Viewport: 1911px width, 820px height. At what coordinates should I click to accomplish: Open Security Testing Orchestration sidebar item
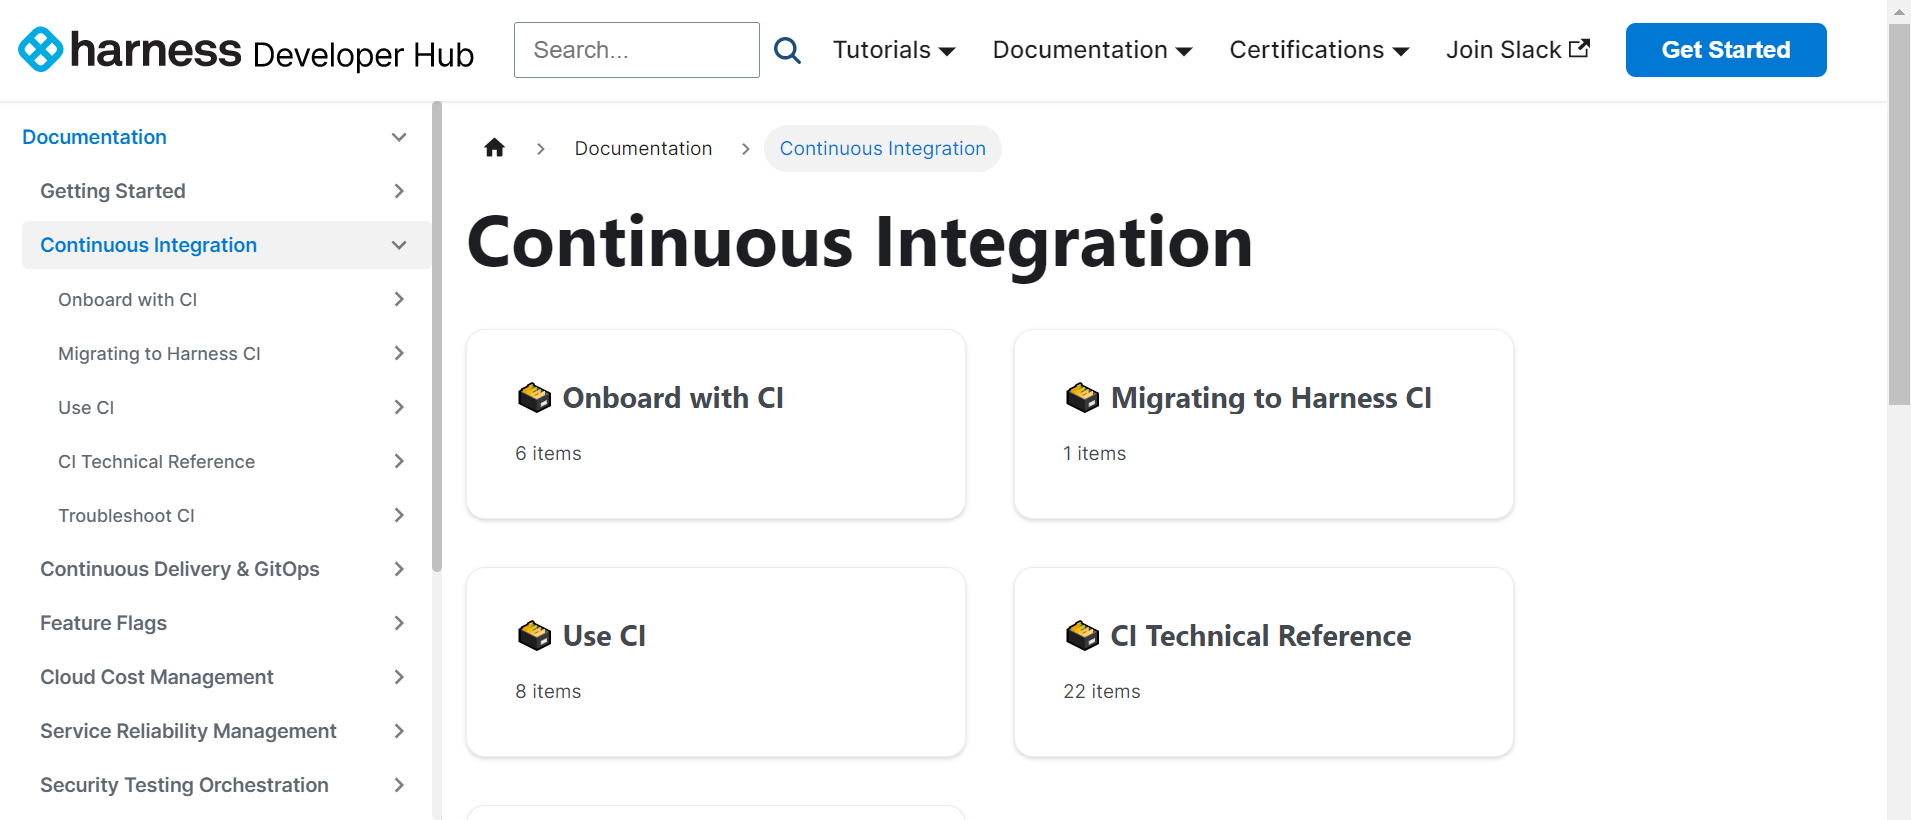click(184, 785)
